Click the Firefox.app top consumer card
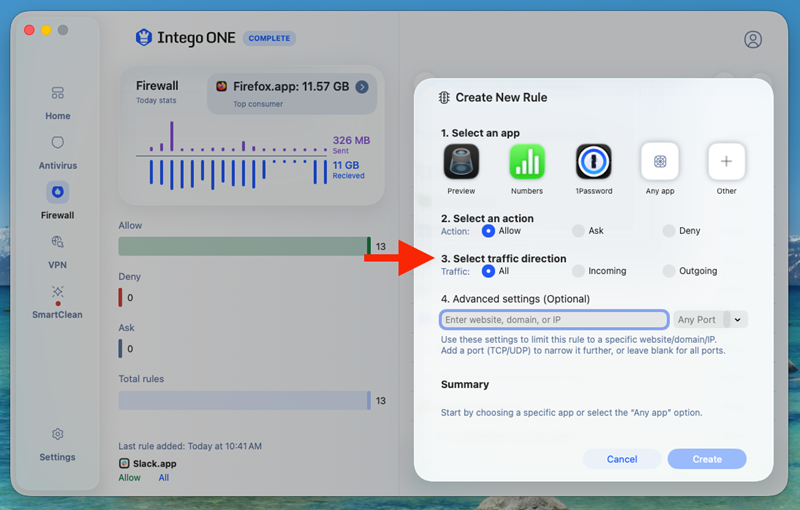Image resolution: width=800 pixels, height=510 pixels. click(x=292, y=94)
